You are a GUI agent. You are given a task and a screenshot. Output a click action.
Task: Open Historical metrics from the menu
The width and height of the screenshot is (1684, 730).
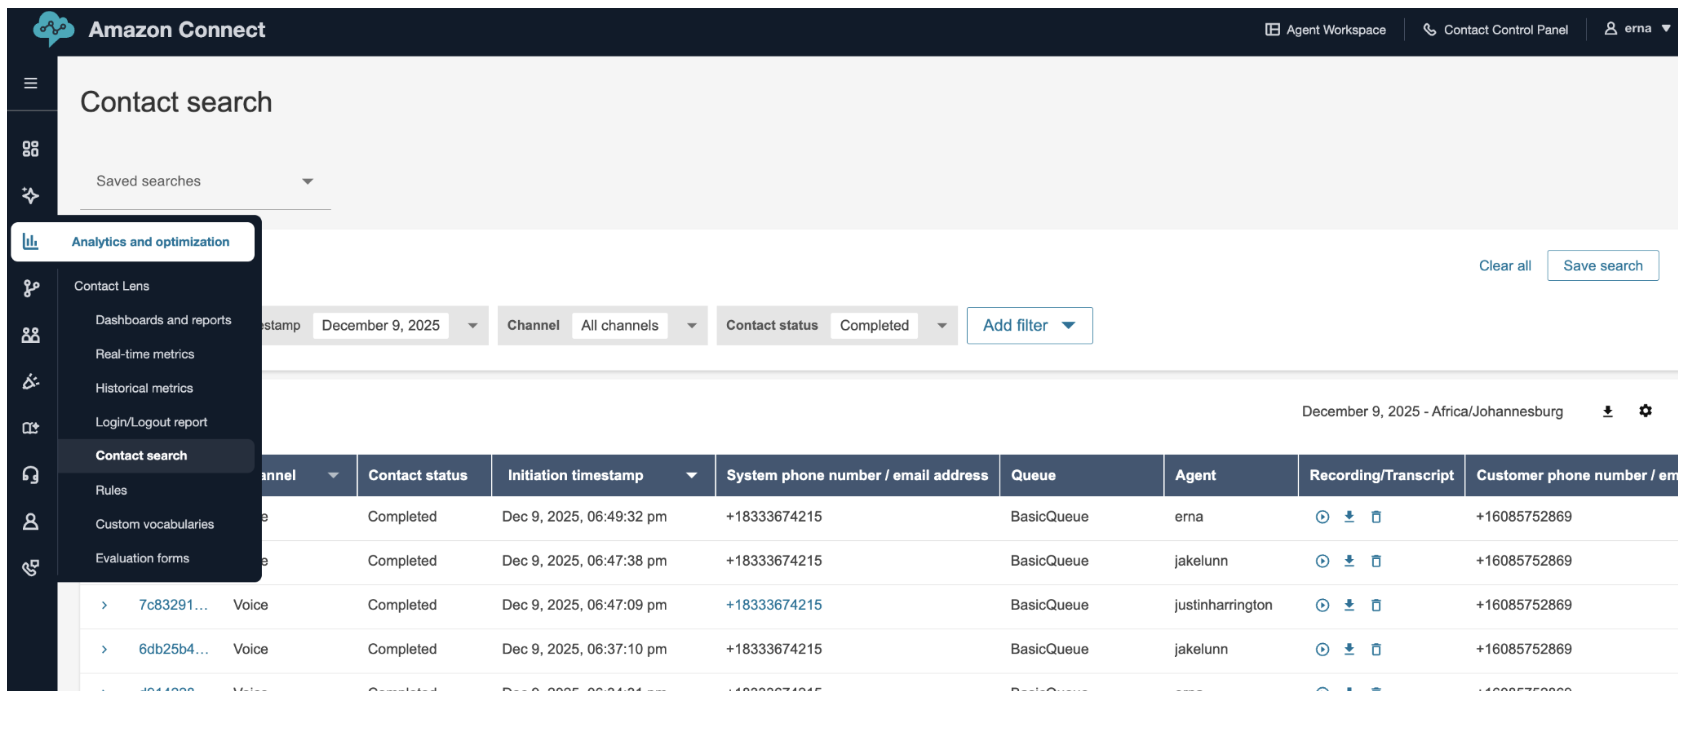144,388
